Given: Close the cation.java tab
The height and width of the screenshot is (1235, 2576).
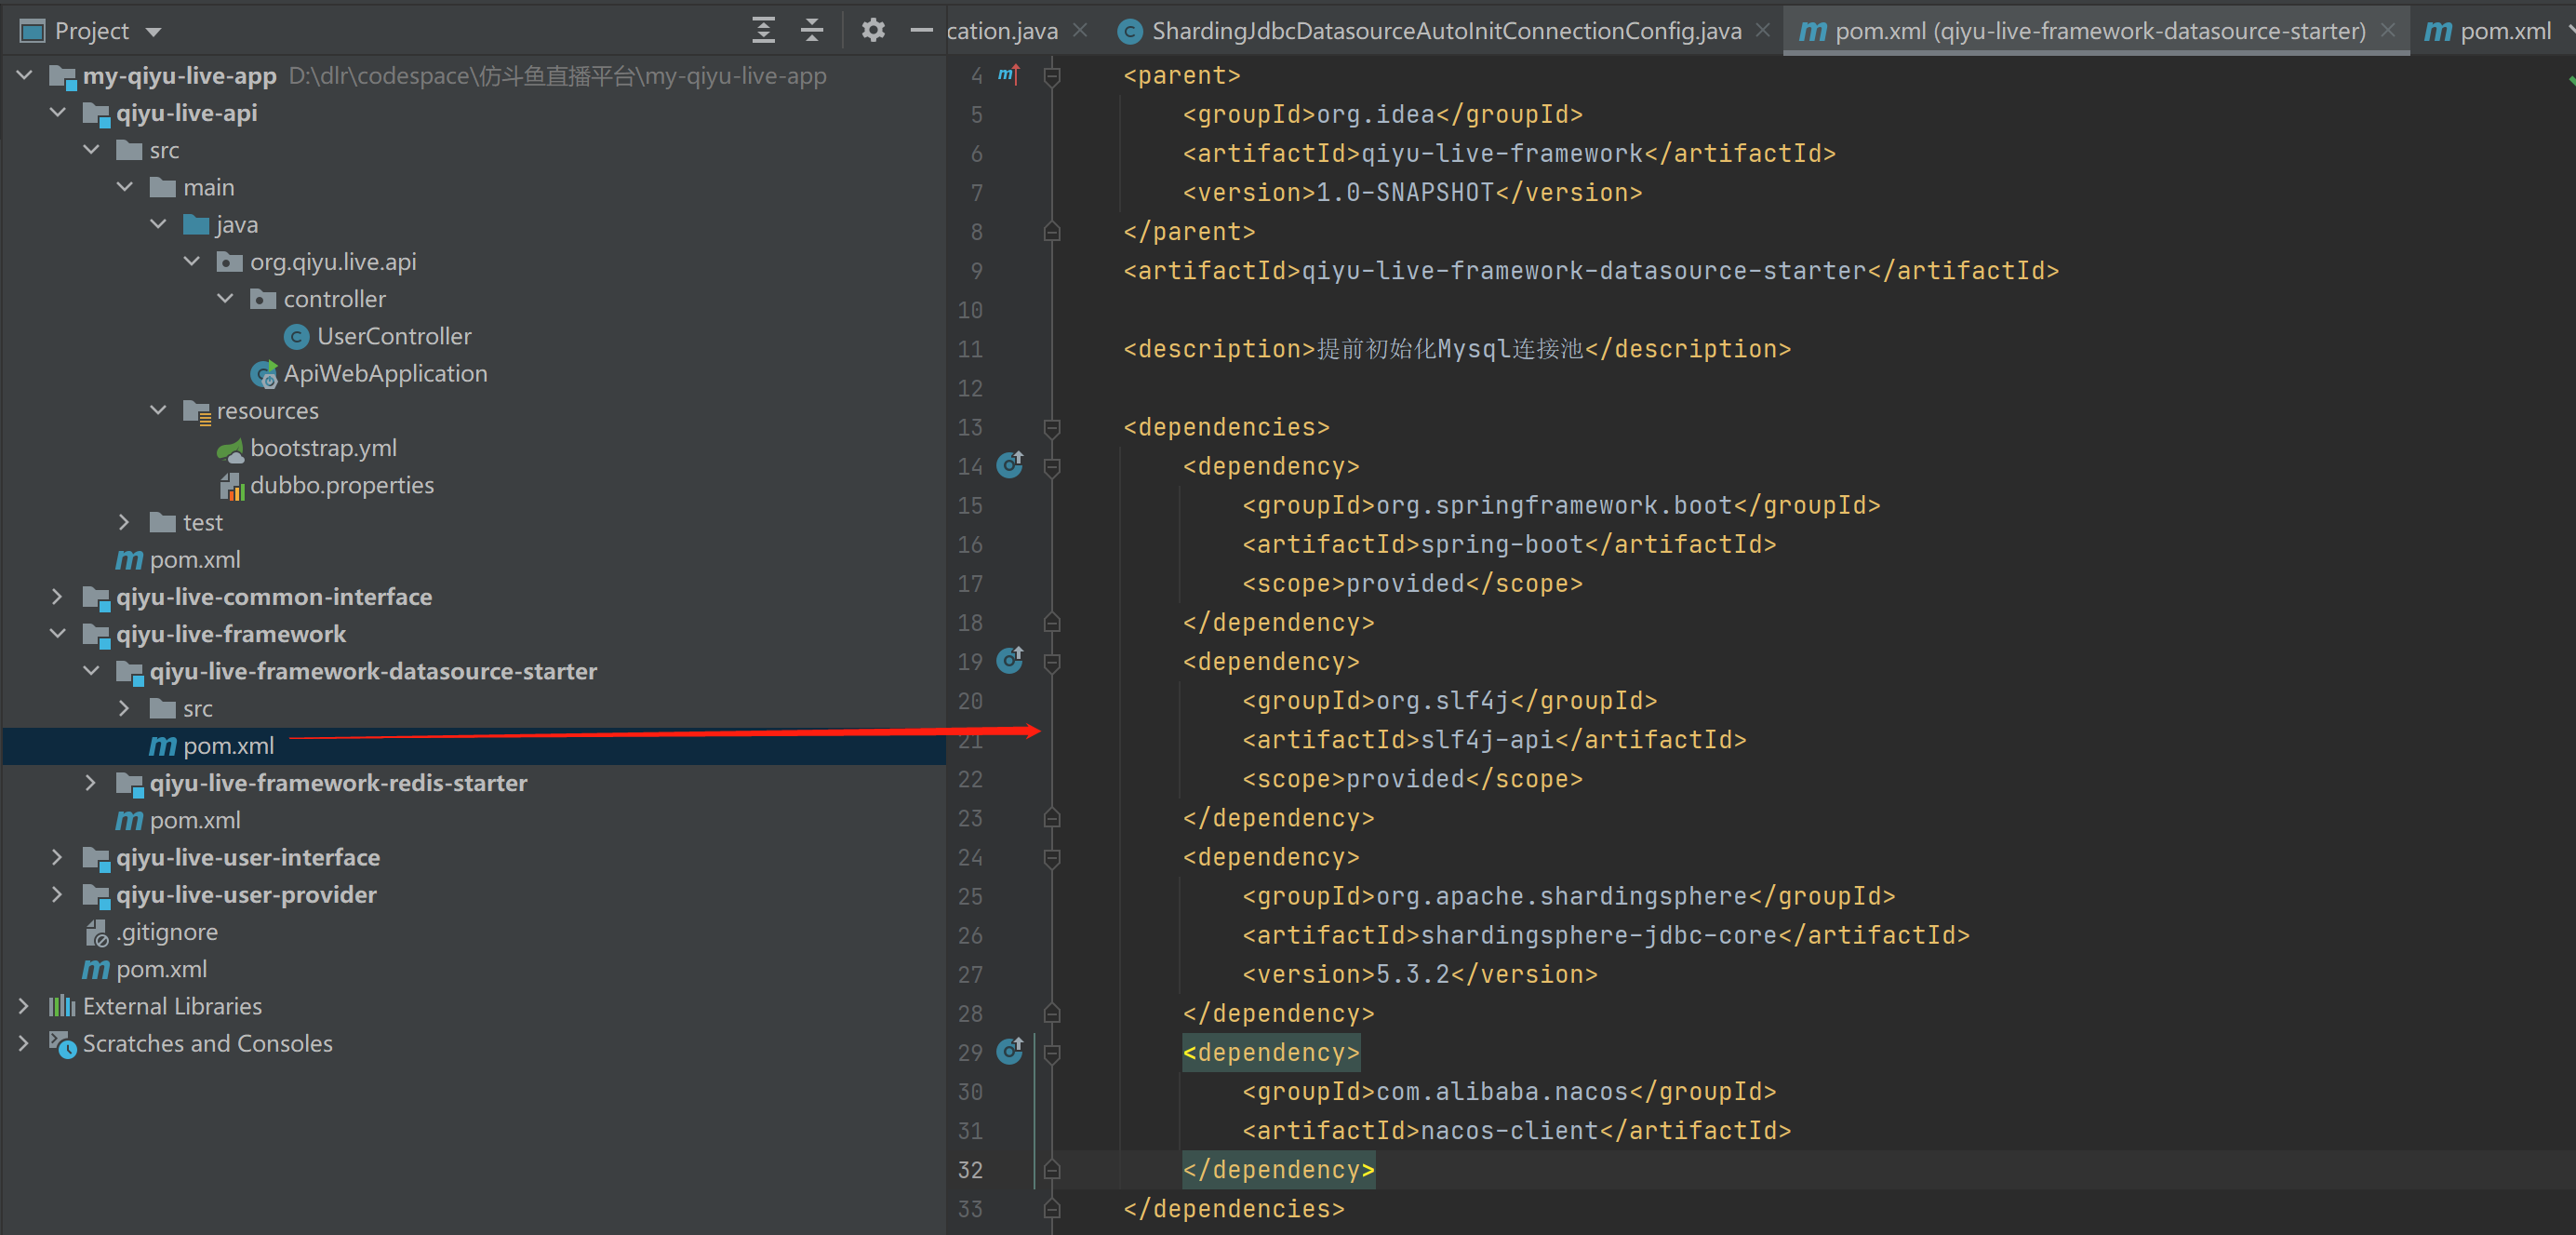Looking at the screenshot, I should coord(1080,31).
